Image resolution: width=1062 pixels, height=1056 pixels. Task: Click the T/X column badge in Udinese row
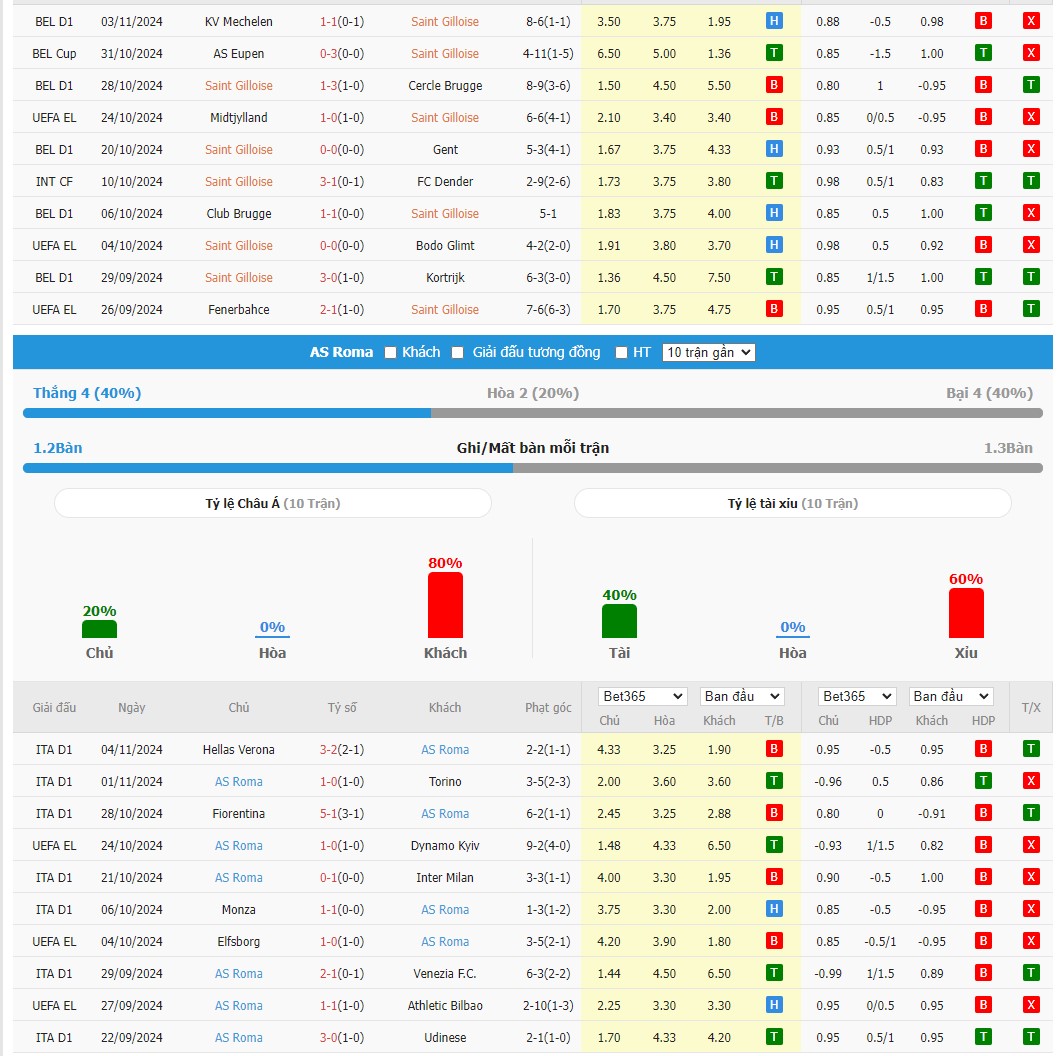(1031, 1037)
